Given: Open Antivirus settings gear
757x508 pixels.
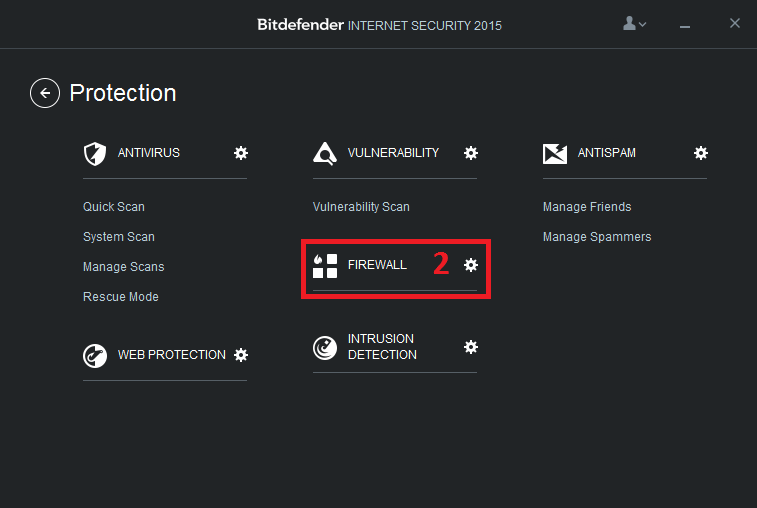Looking at the screenshot, I should (241, 153).
